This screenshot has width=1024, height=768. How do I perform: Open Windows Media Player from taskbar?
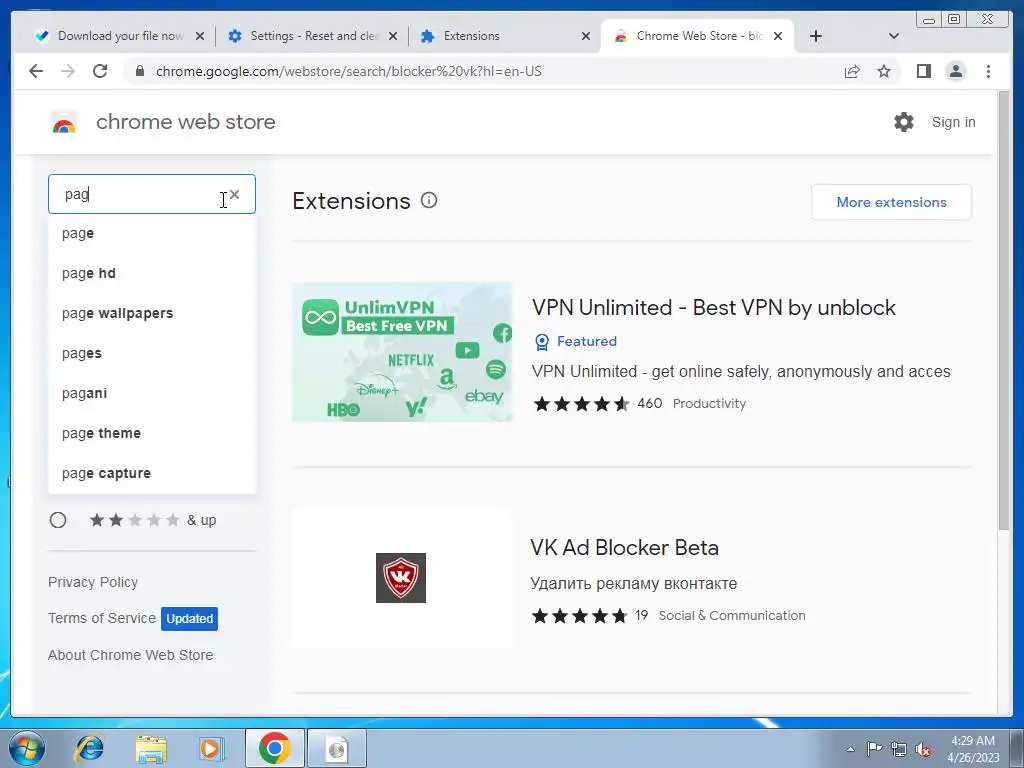pyautogui.click(x=211, y=748)
